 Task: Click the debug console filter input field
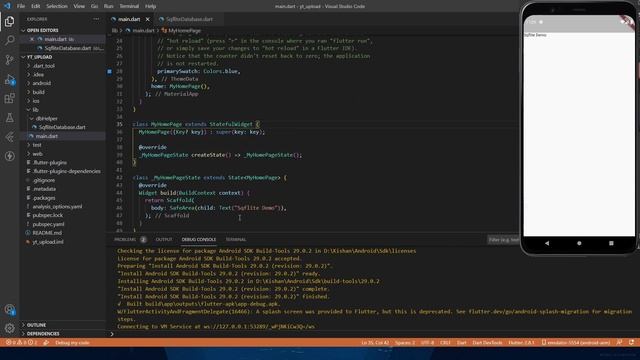[504, 240]
